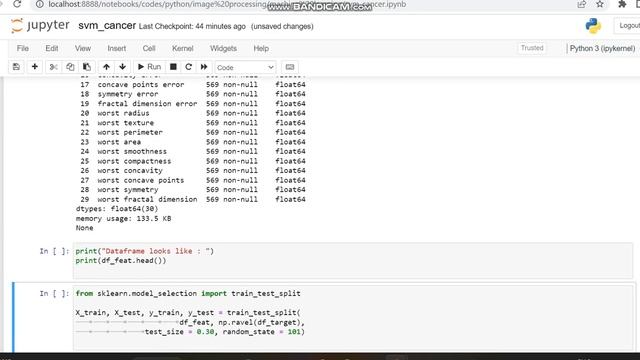Image resolution: width=640 pixels, height=360 pixels.
Task: Click the browser address bar URL
Action: pos(227,4)
